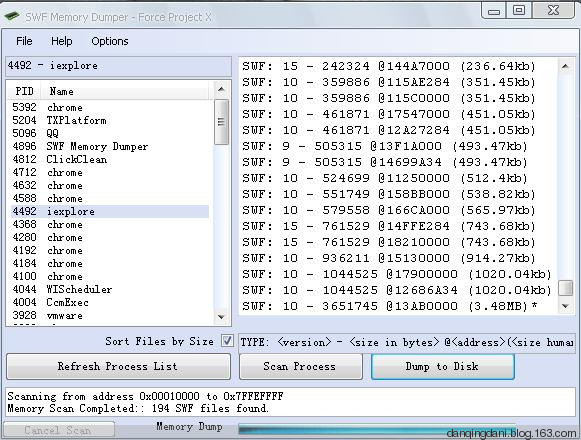581x440 pixels.
Task: Select process 4368 chrome
Action: [110, 224]
